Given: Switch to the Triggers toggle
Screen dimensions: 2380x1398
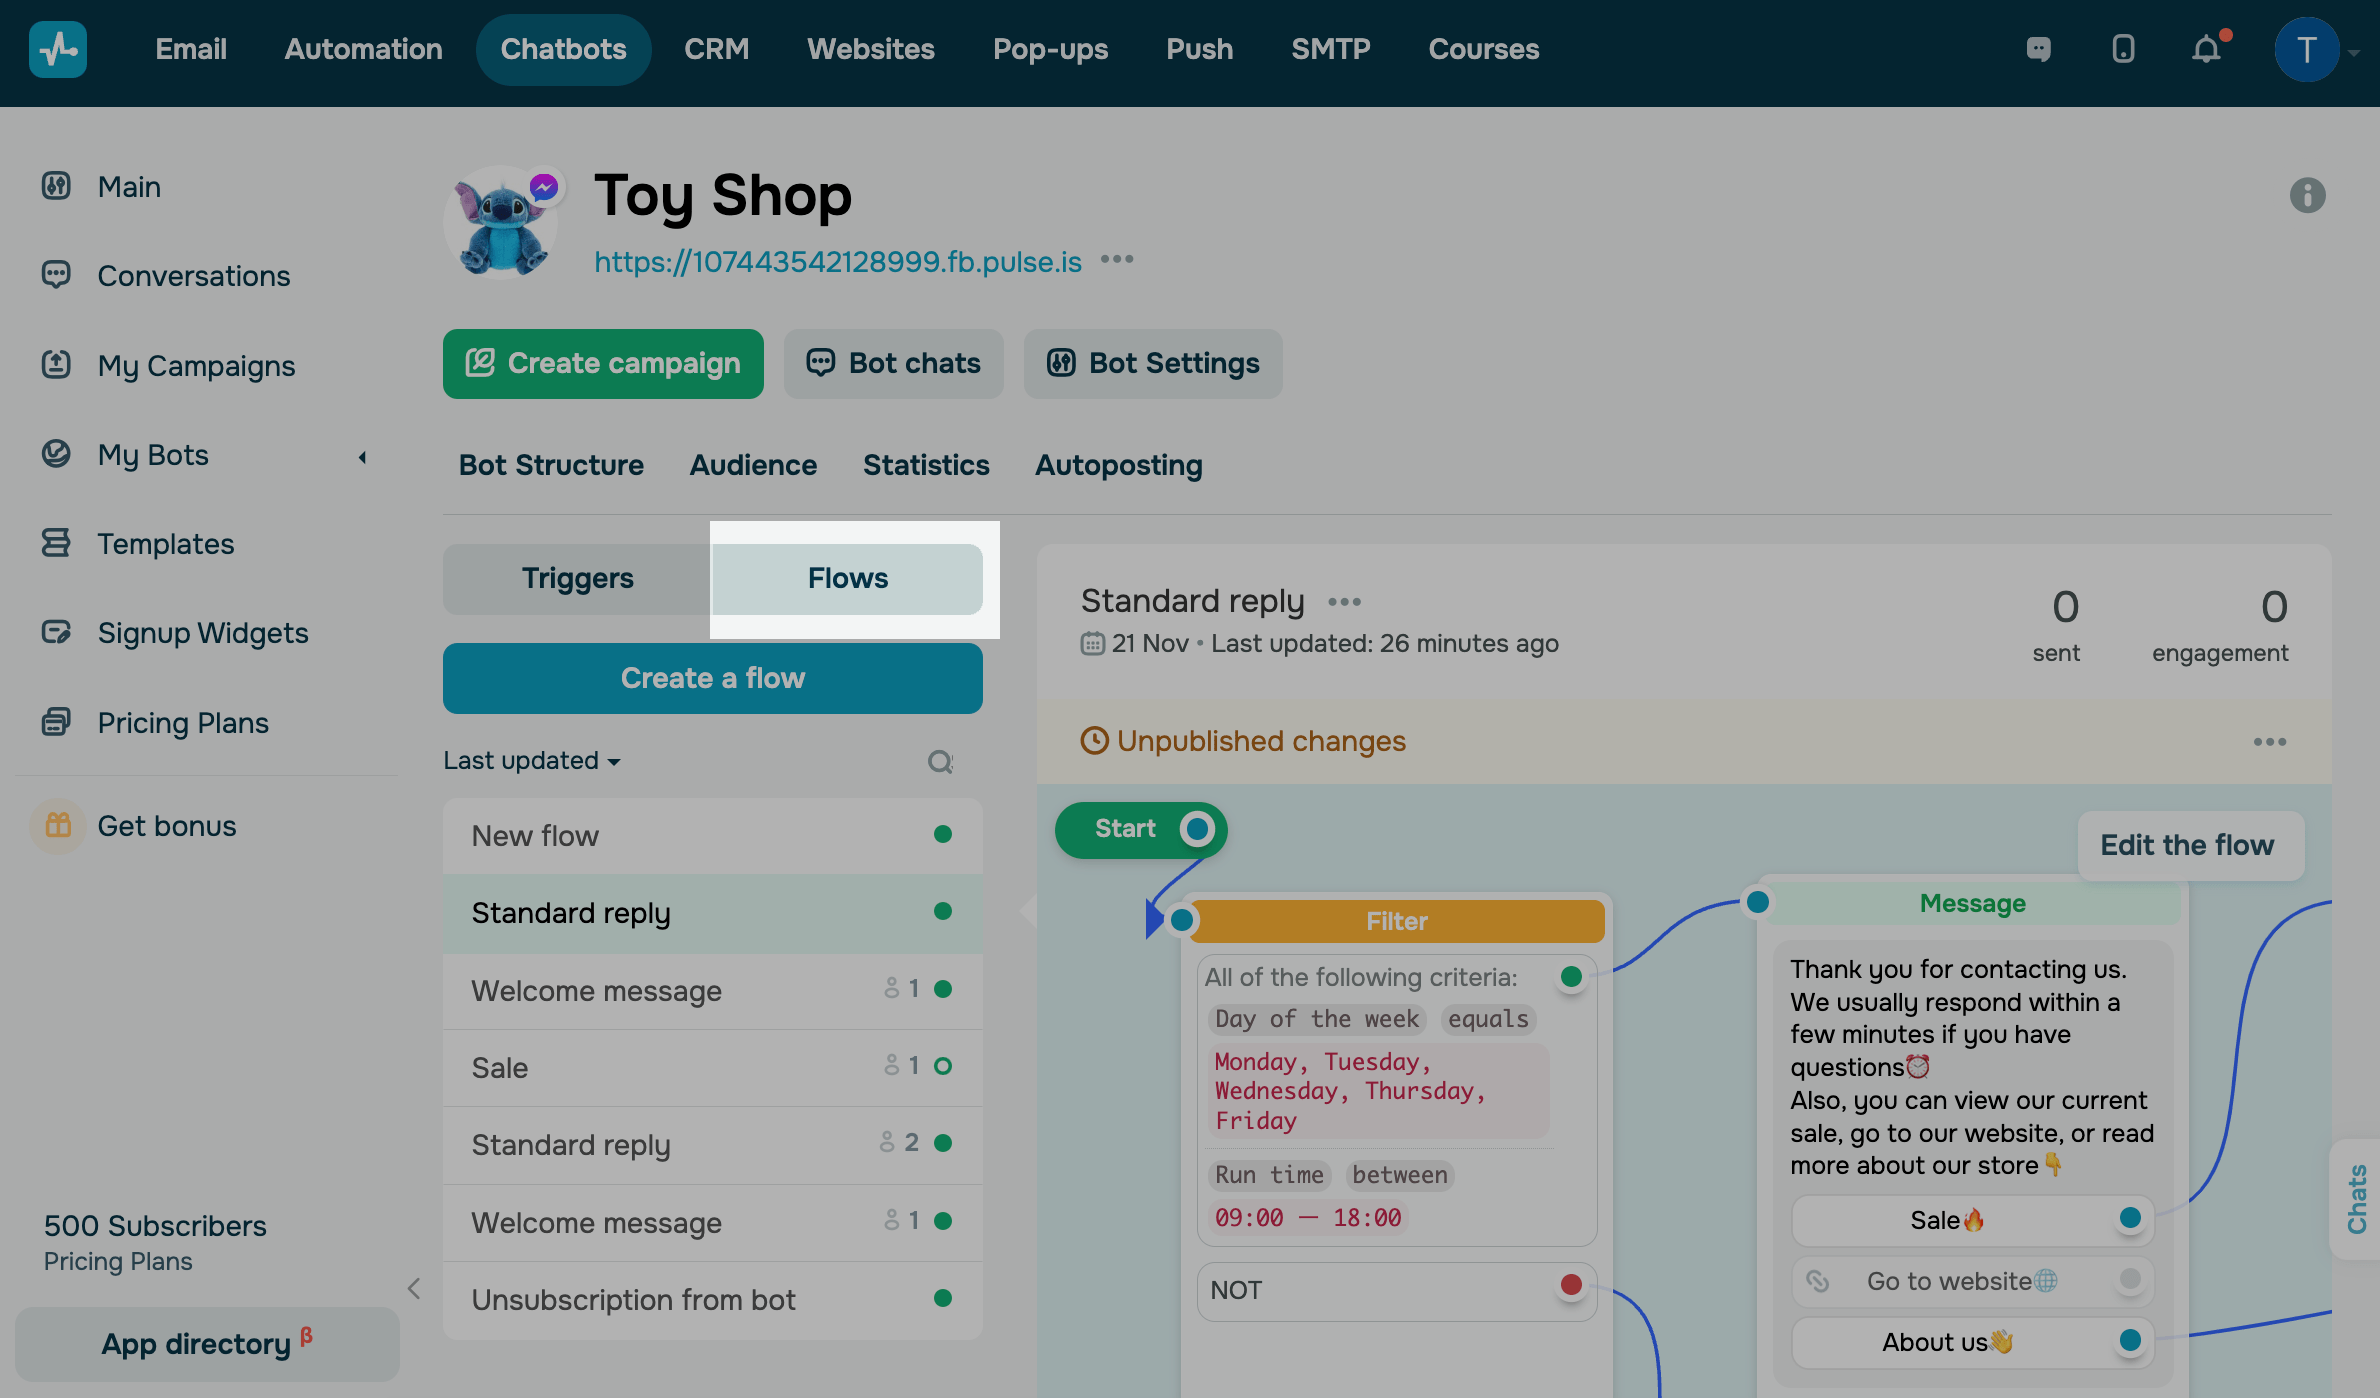Looking at the screenshot, I should click(x=577, y=578).
